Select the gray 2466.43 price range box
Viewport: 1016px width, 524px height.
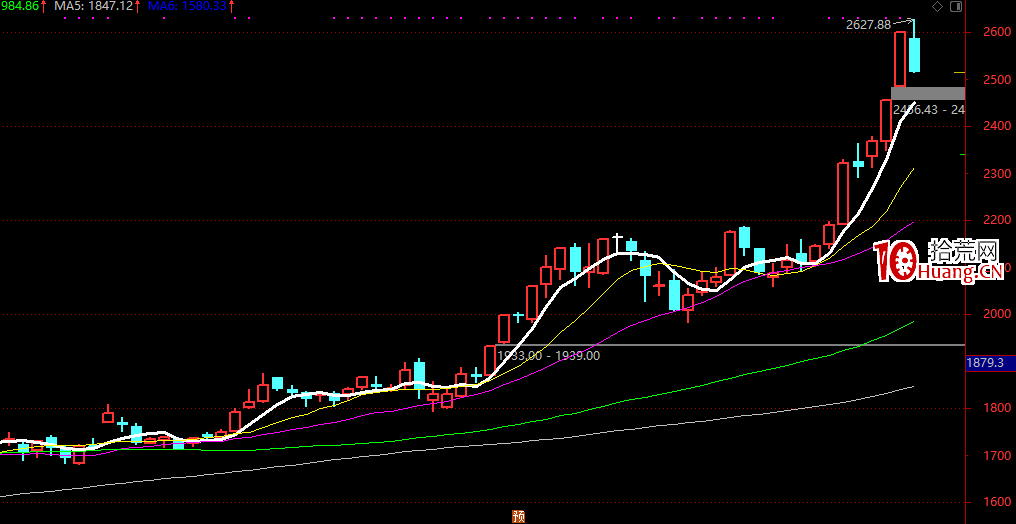coord(928,93)
